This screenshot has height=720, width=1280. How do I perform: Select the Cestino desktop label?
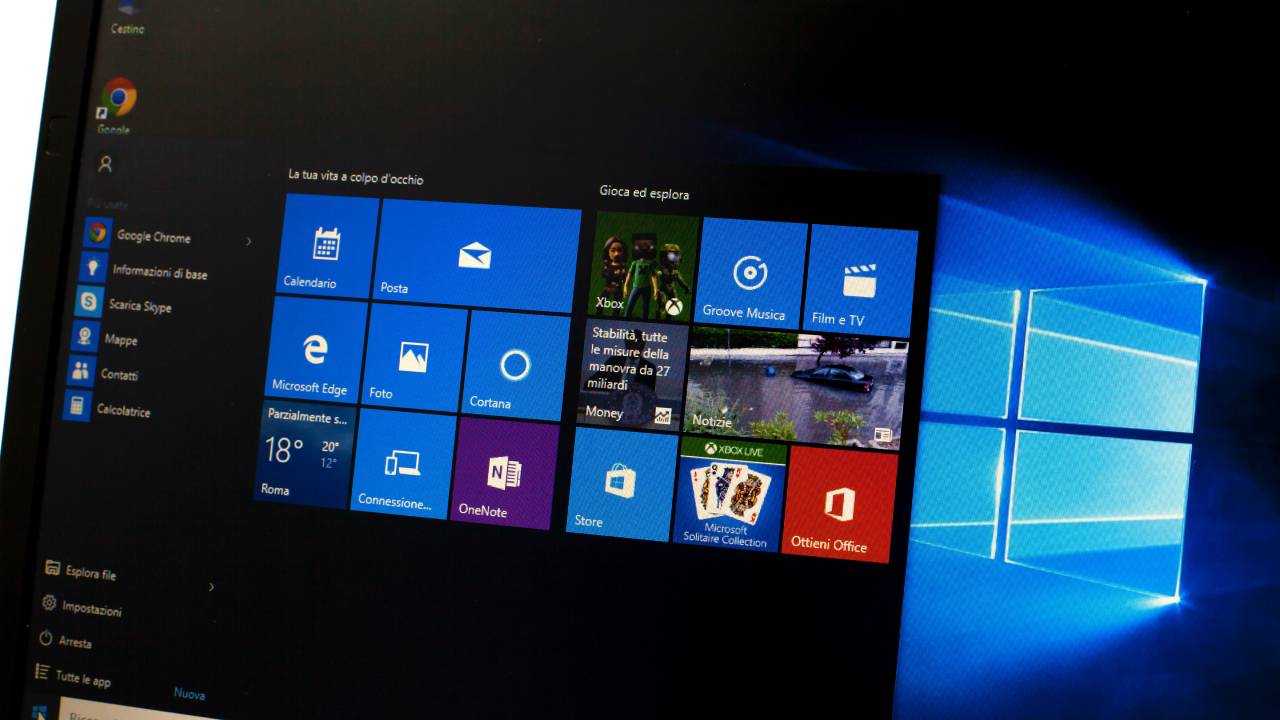[x=127, y=29]
